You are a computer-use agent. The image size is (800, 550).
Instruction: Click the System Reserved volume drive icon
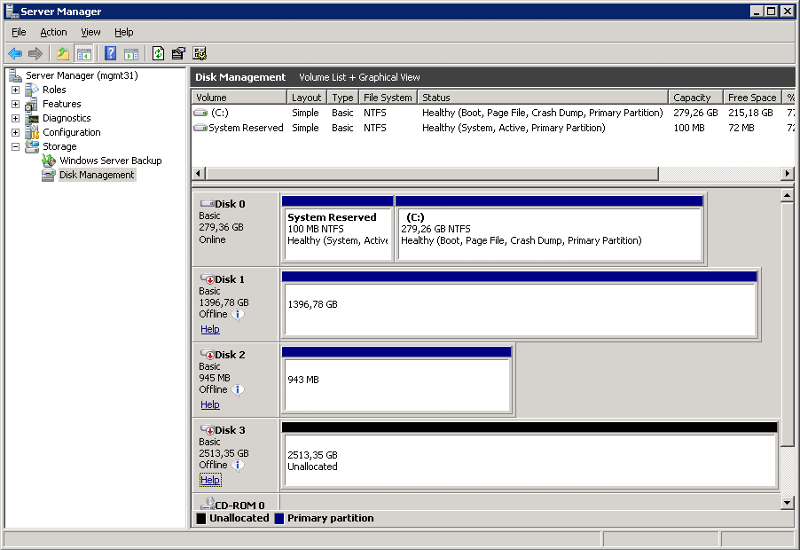pyautogui.click(x=201, y=128)
